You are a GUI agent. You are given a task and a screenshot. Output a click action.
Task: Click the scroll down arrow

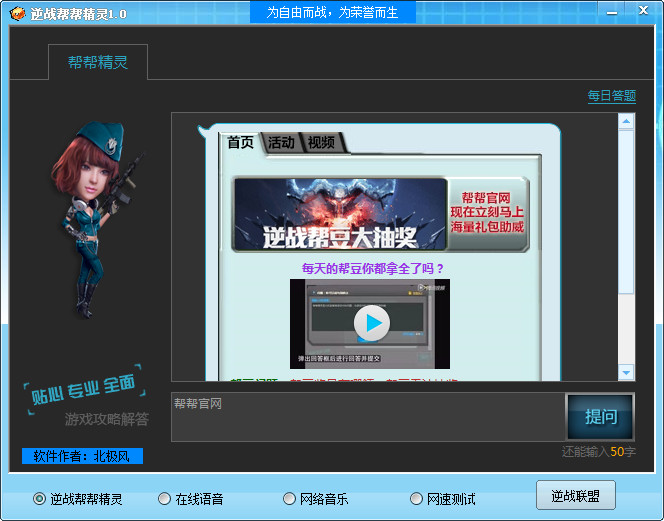click(x=626, y=372)
